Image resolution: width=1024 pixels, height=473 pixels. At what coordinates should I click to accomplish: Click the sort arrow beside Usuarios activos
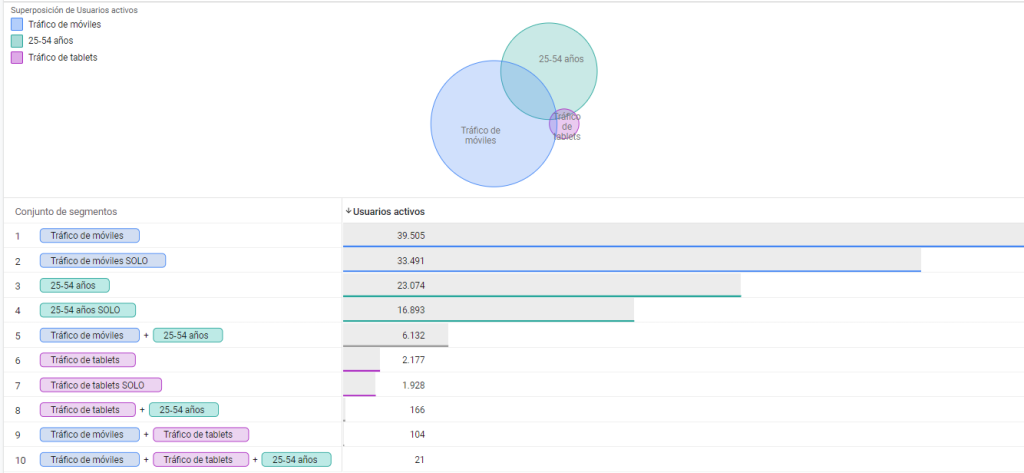pos(348,211)
